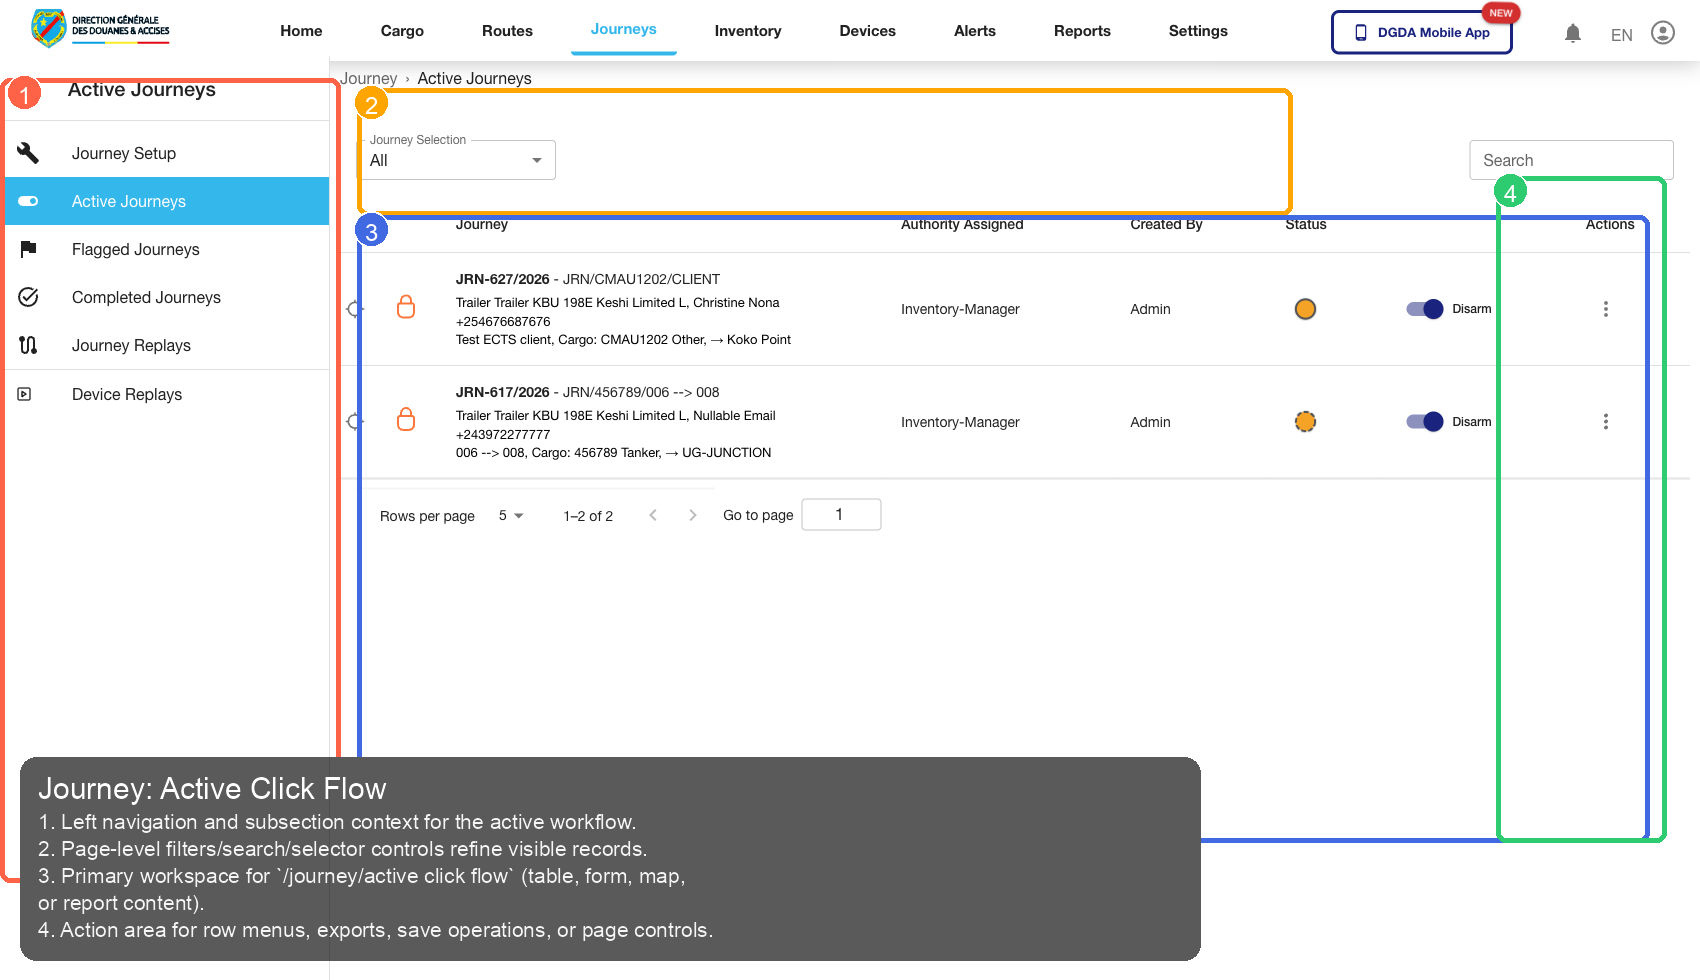Select the Journey Replays route icon
1700x980 pixels.
point(28,345)
